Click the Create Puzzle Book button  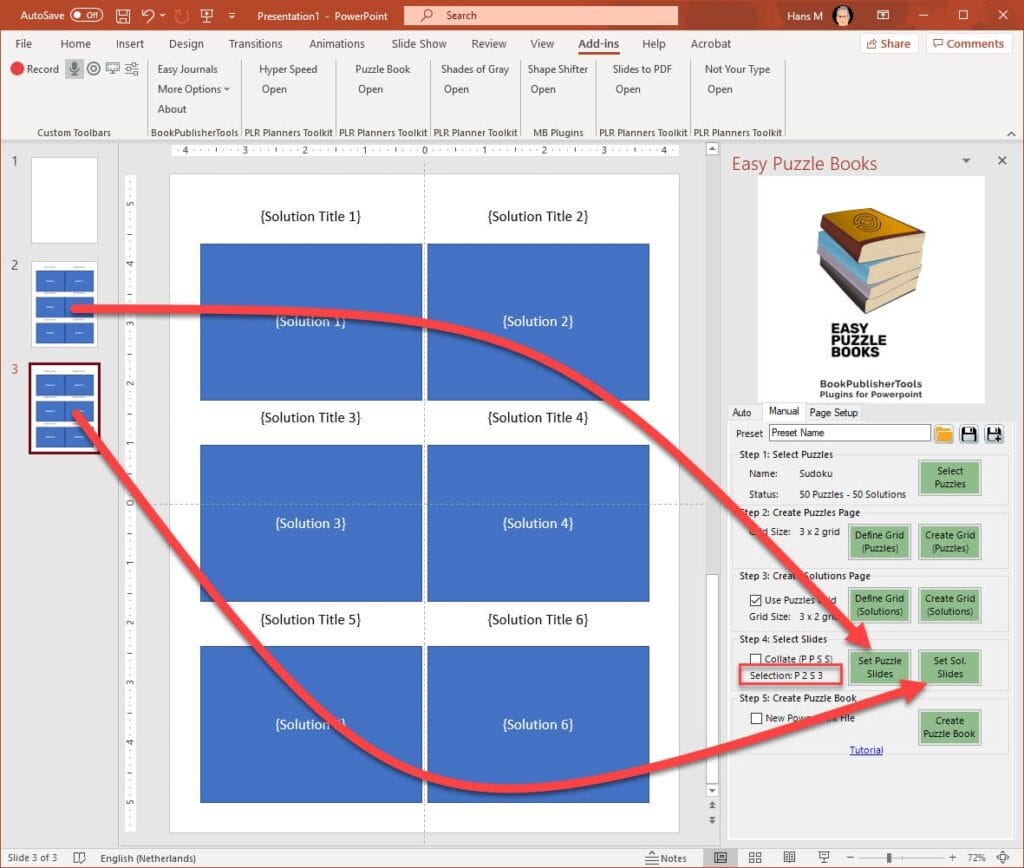(x=949, y=727)
